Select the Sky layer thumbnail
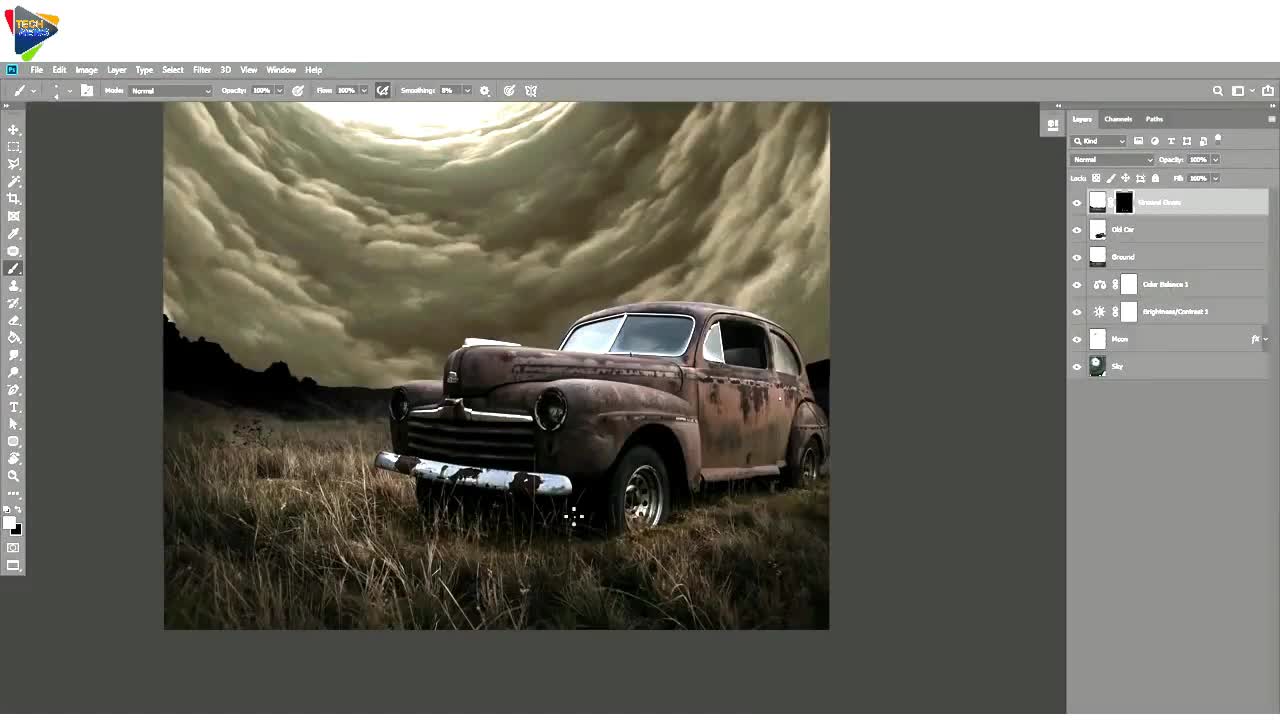Viewport: 1280px width, 720px height. pyautogui.click(x=1097, y=366)
